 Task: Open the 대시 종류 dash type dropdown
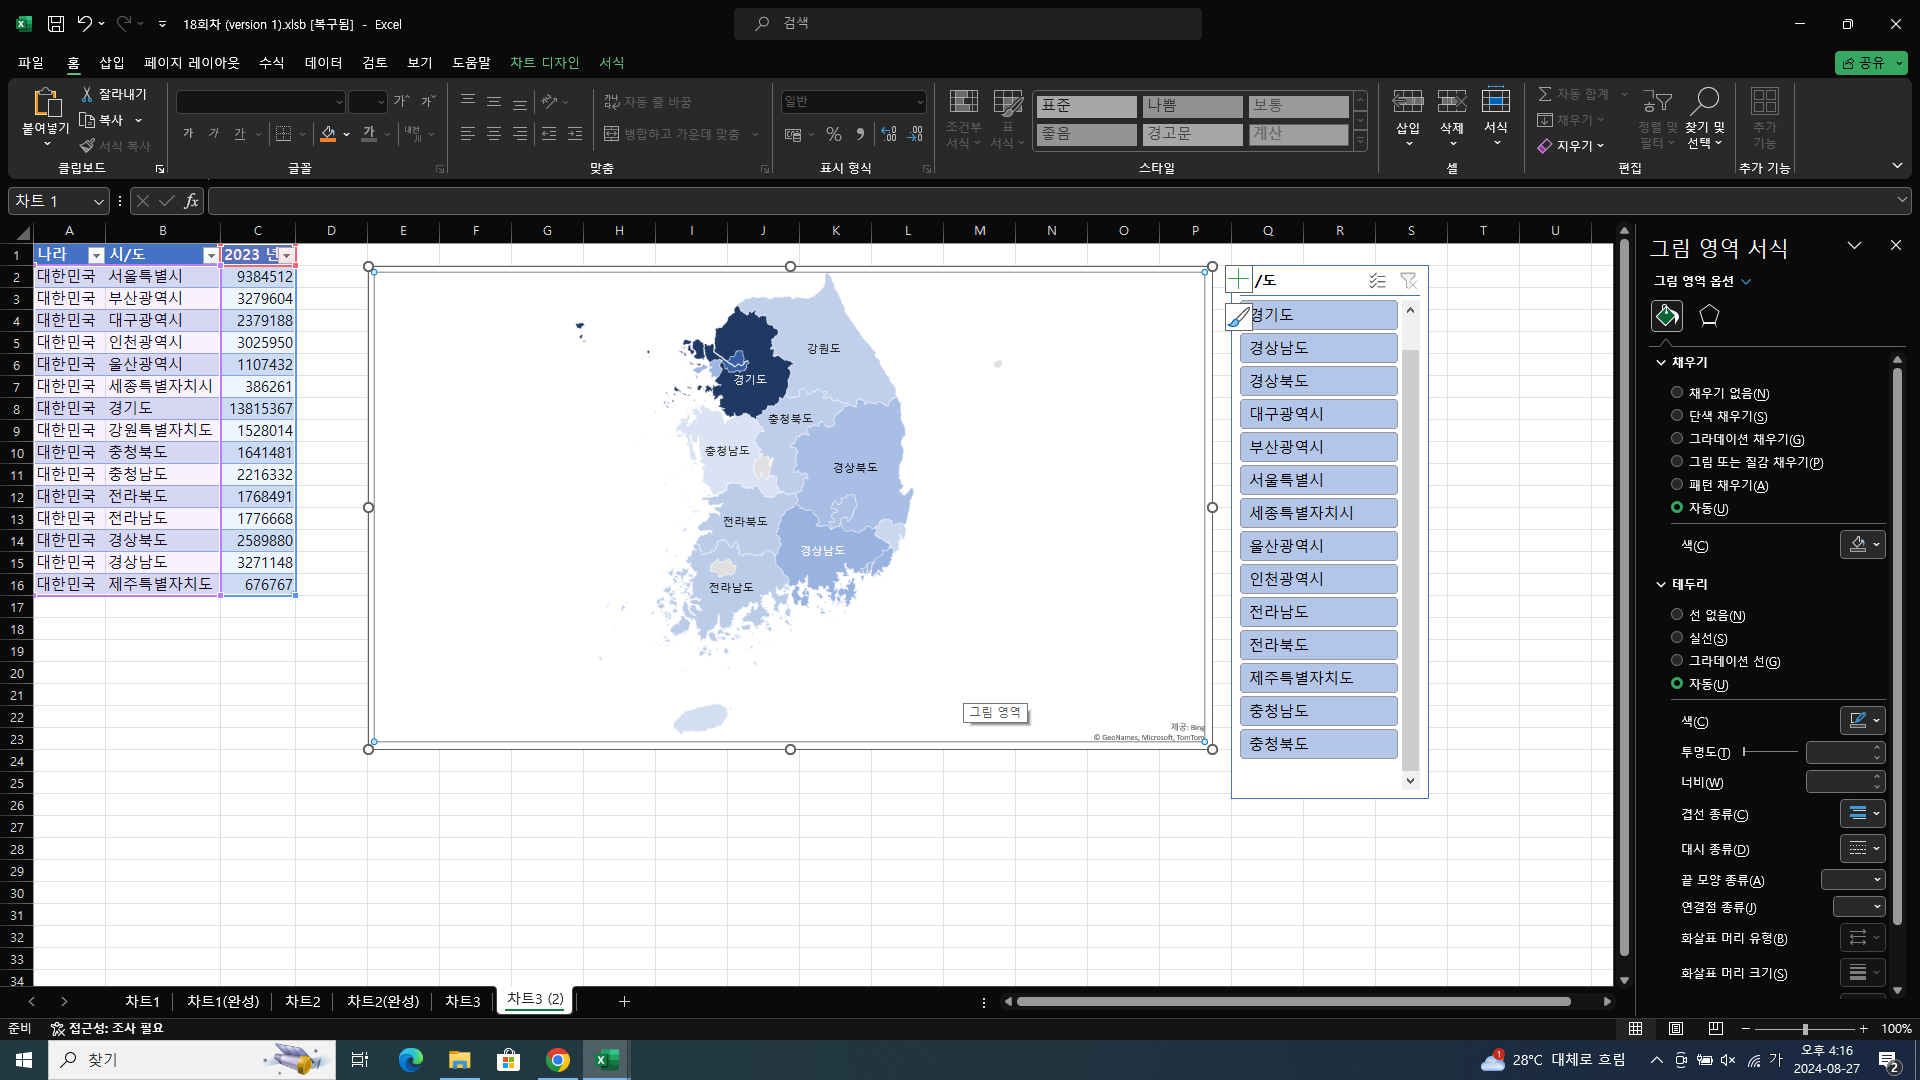point(1862,849)
